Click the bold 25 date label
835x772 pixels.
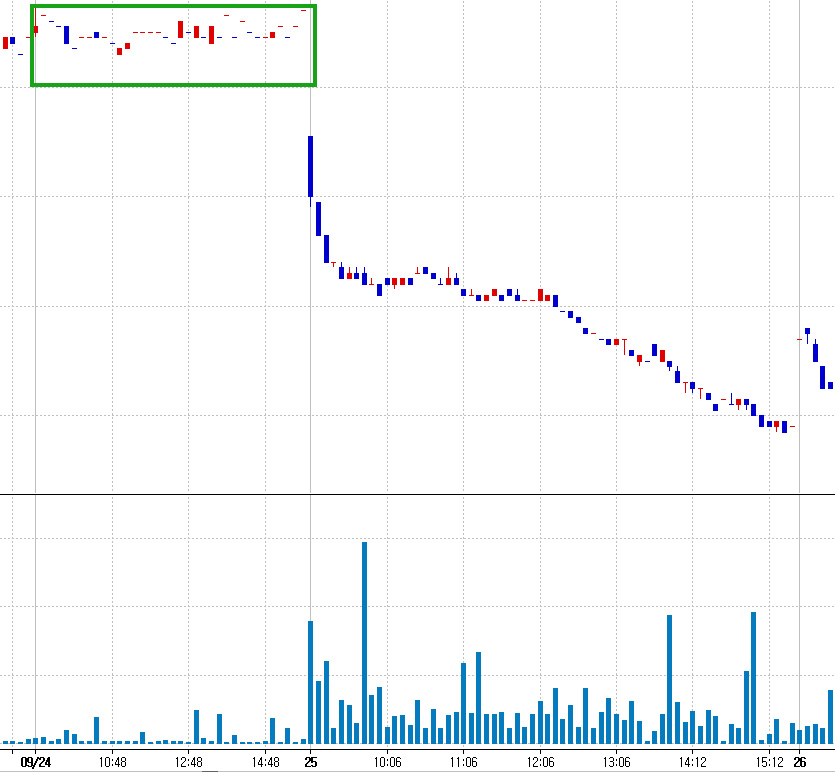[x=310, y=762]
